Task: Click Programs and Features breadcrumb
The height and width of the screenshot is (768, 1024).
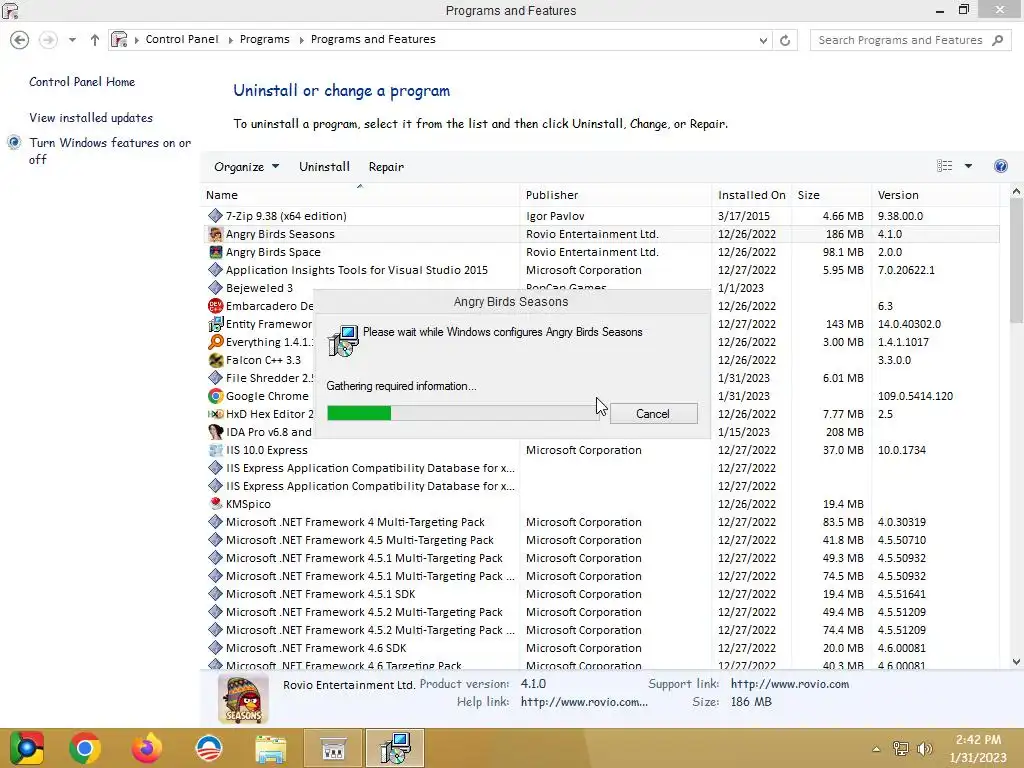Action: pos(373,39)
